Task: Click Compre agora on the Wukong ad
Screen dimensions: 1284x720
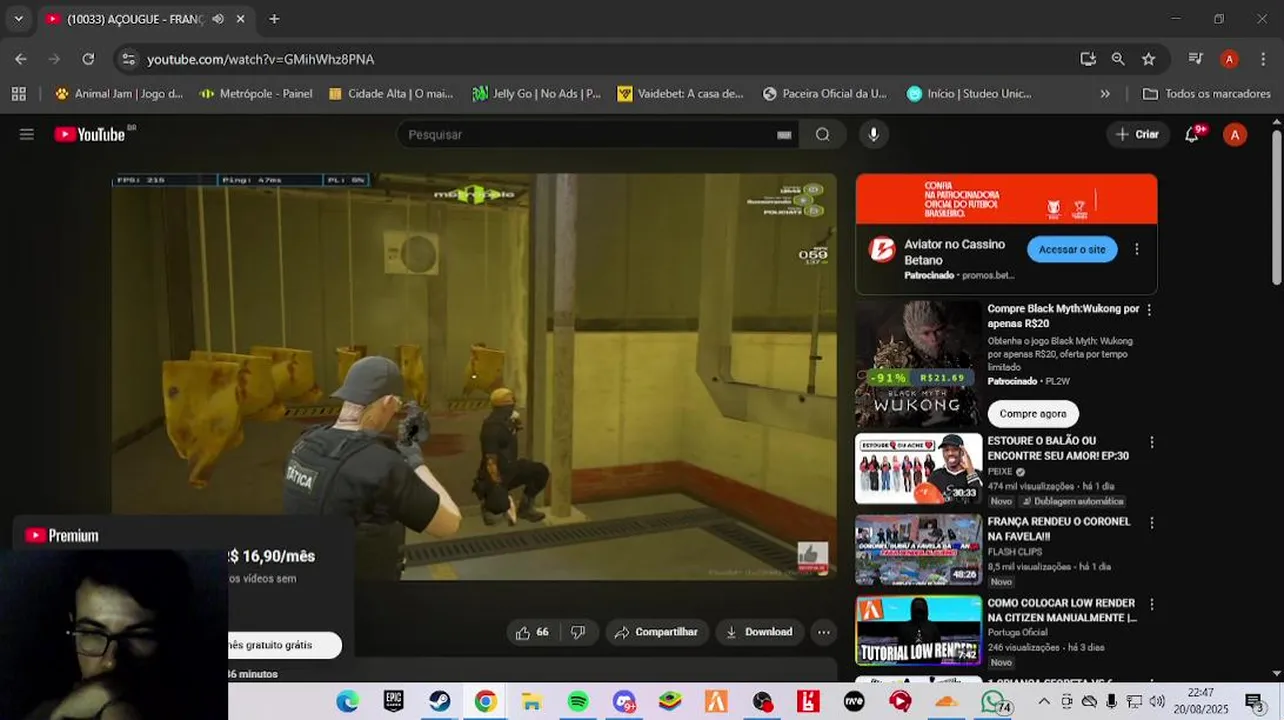Action: pos(1033,414)
